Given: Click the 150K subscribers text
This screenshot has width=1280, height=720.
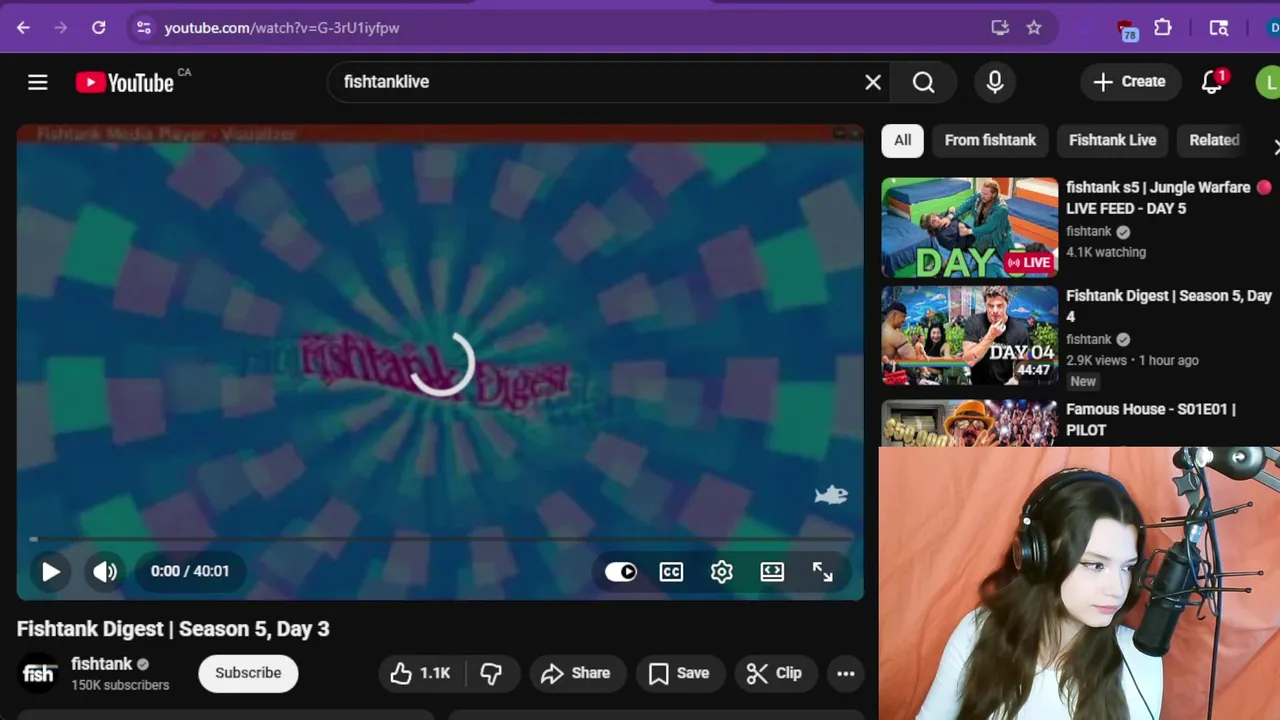Looking at the screenshot, I should 120,686.
